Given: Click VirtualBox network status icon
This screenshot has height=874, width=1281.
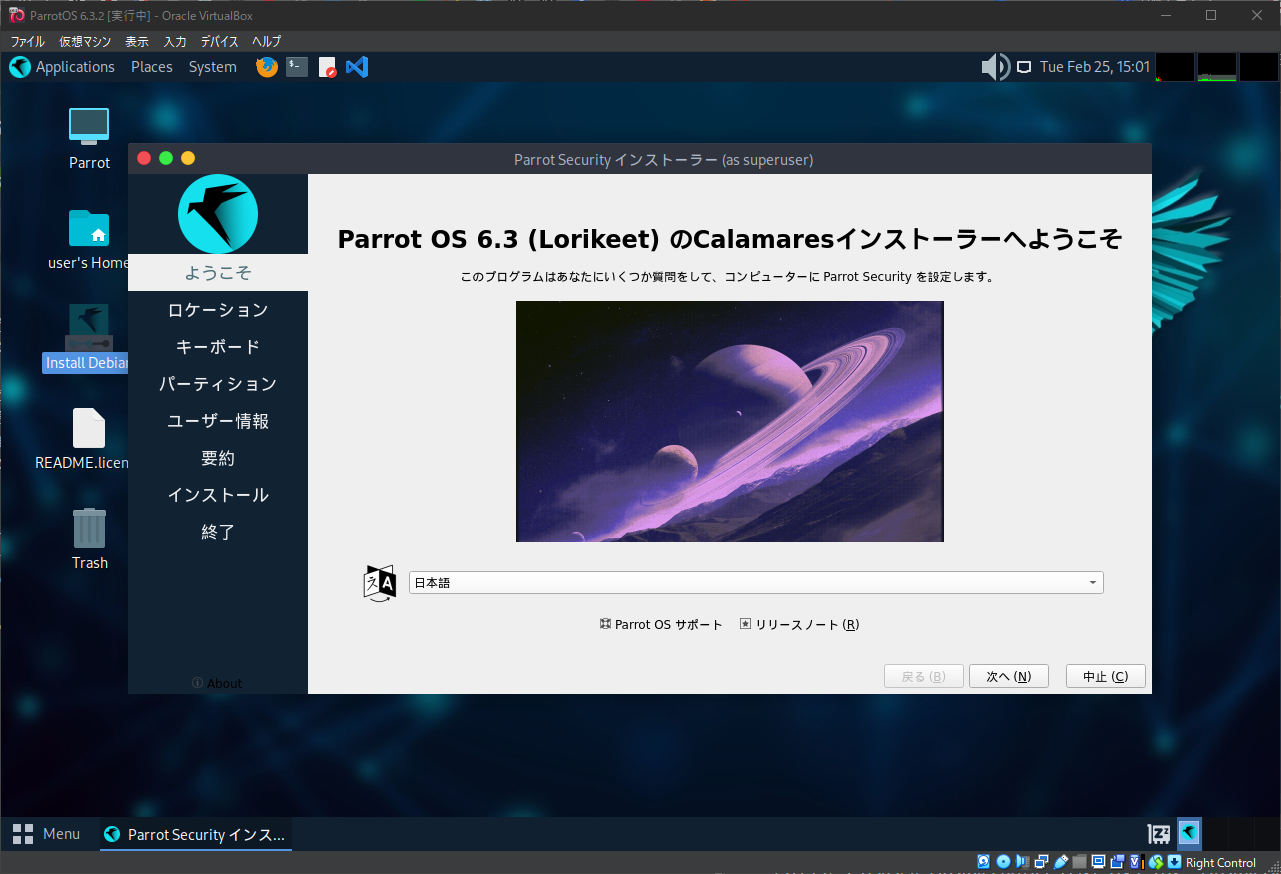Looking at the screenshot, I should coord(1041,862).
